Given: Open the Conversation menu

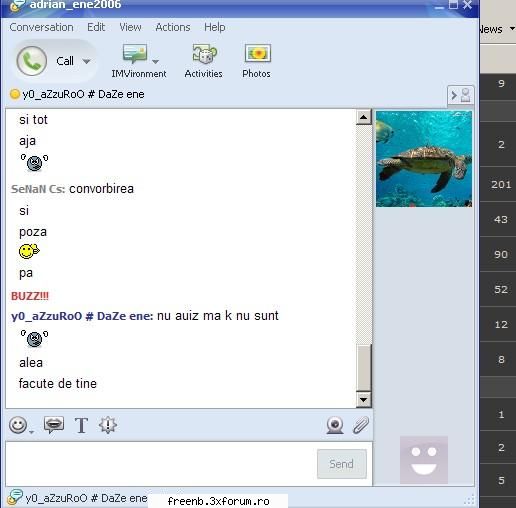Looking at the screenshot, I should pos(41,27).
